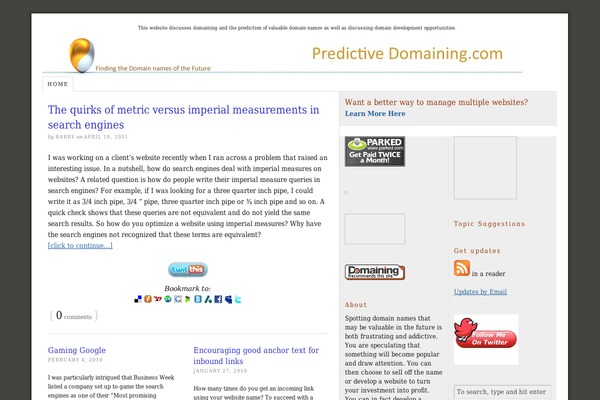Share the post on MySpace

228,299
